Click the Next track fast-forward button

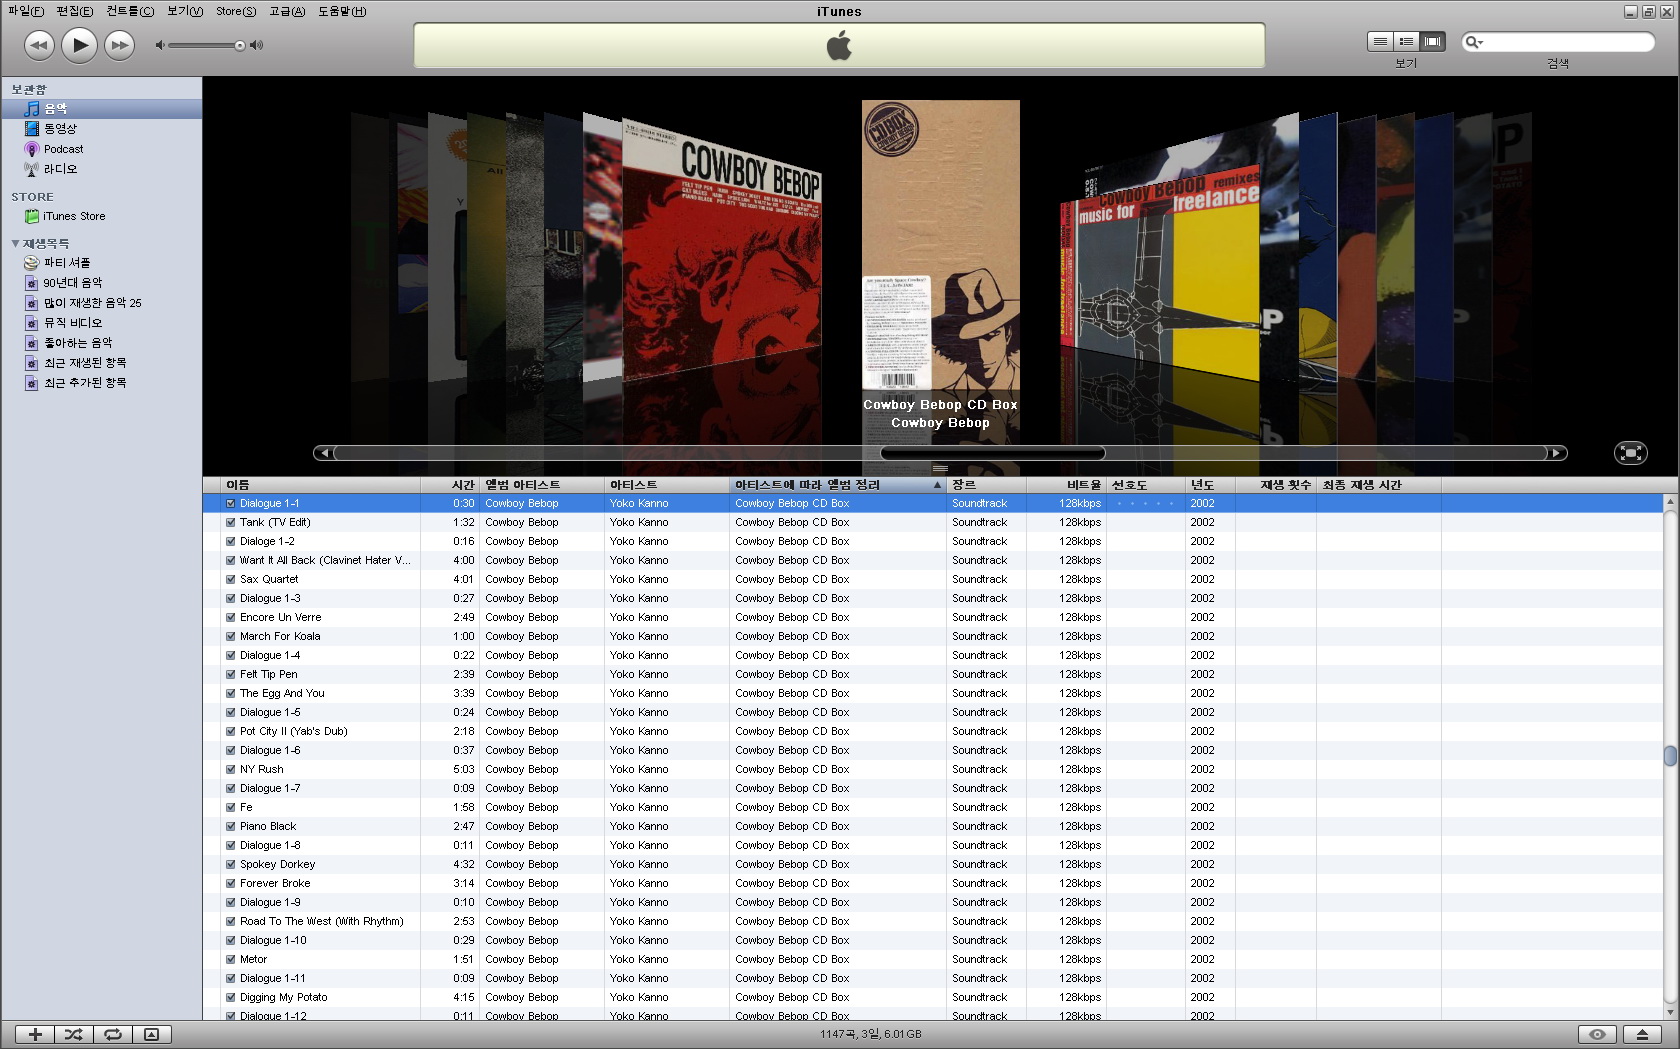coord(119,45)
